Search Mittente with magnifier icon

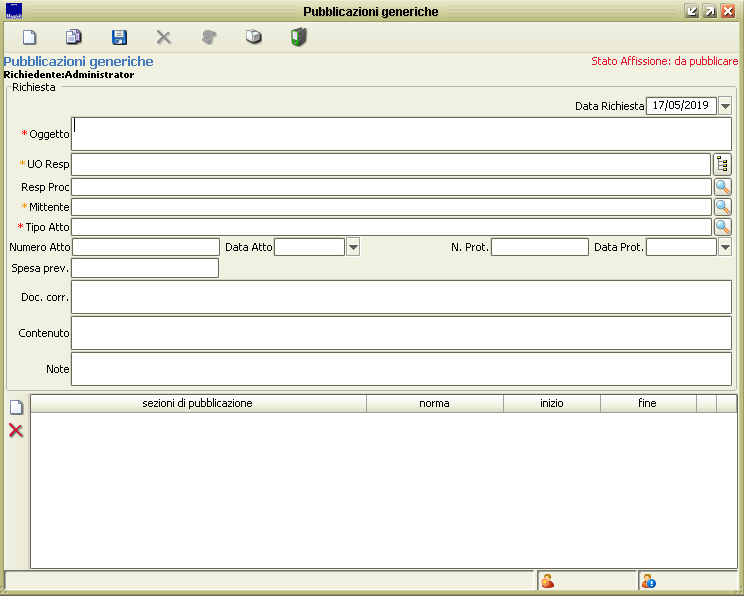coord(722,207)
